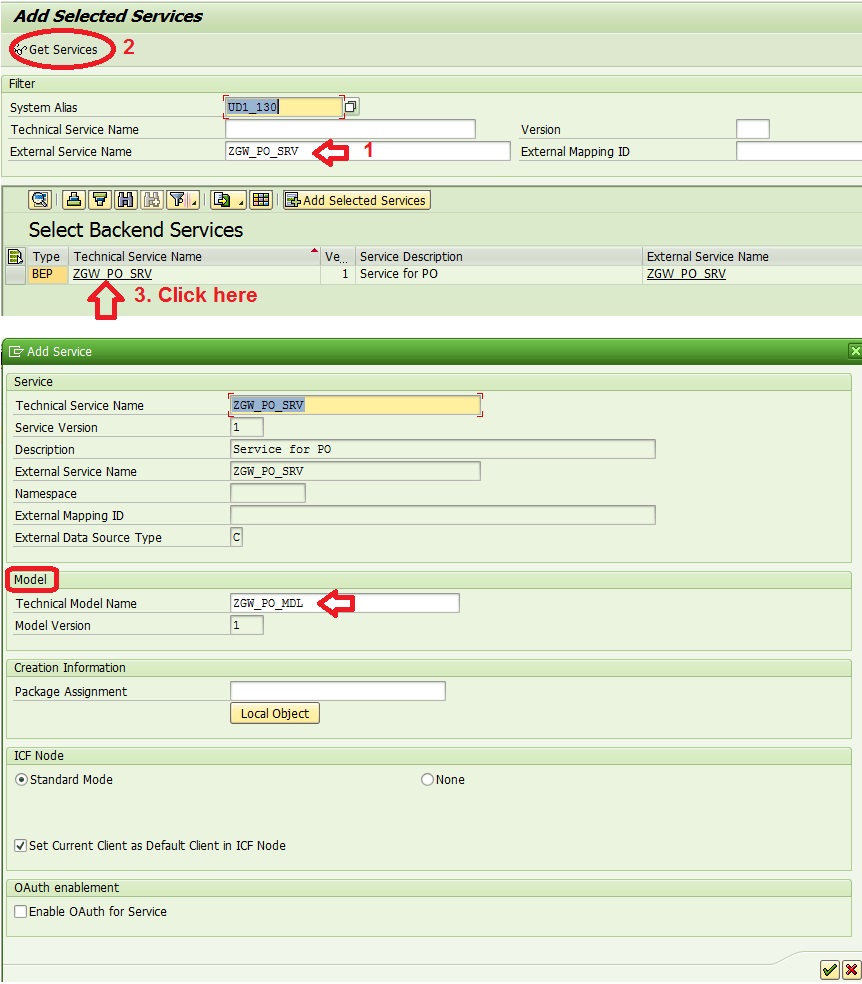Open the Export dropdown arrow
The image size is (862, 984).
241,201
